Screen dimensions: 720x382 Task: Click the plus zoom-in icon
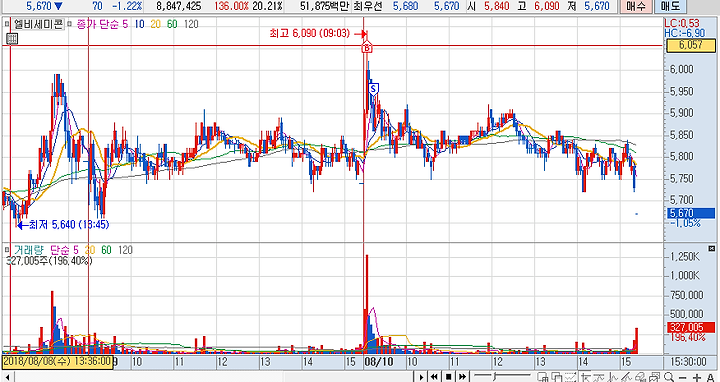[x=697, y=377]
